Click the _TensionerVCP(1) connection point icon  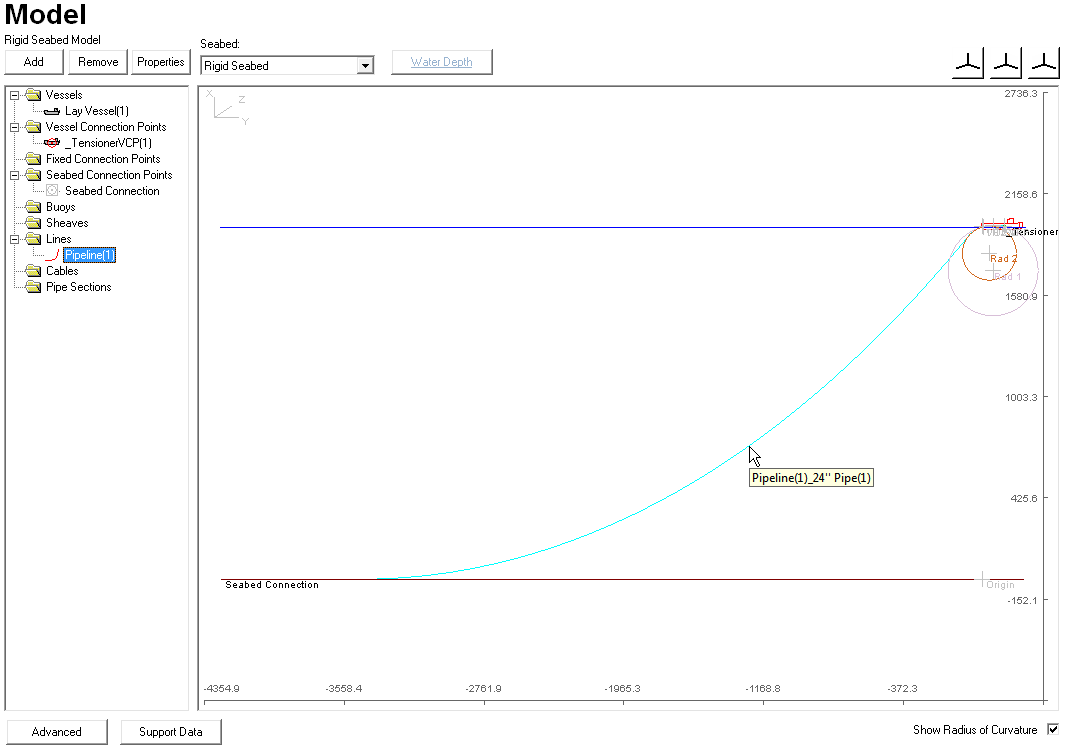53,143
